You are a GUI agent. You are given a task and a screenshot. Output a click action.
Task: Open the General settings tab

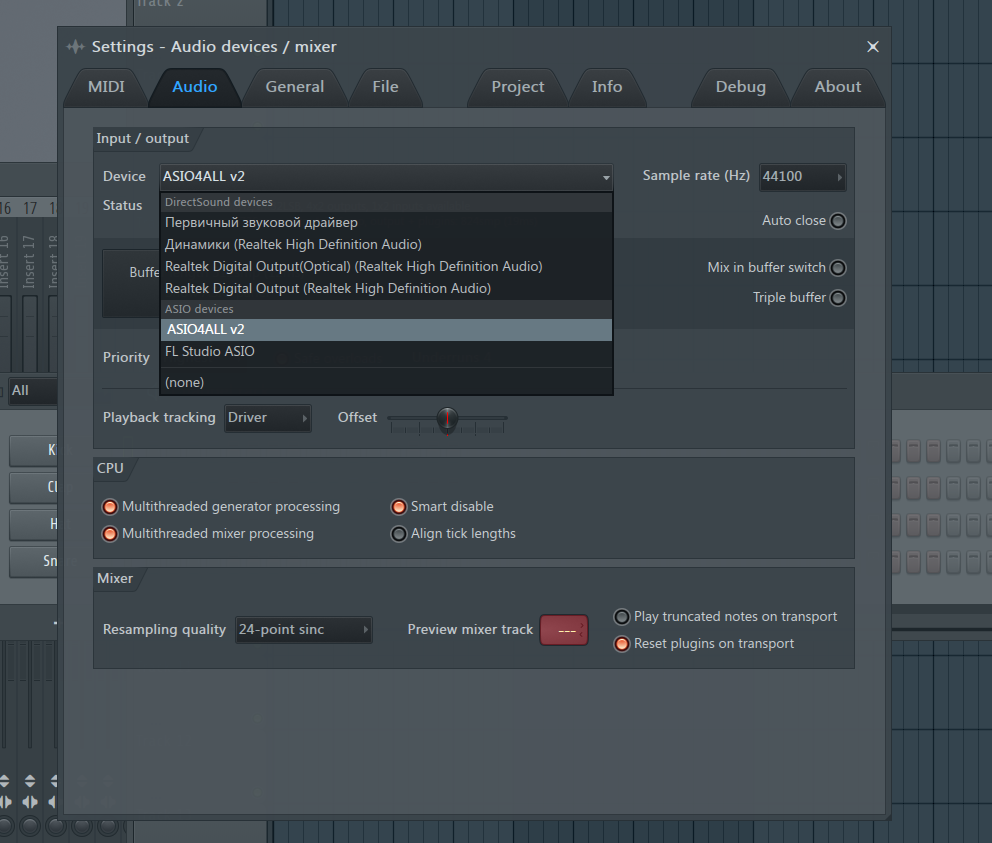click(x=294, y=87)
